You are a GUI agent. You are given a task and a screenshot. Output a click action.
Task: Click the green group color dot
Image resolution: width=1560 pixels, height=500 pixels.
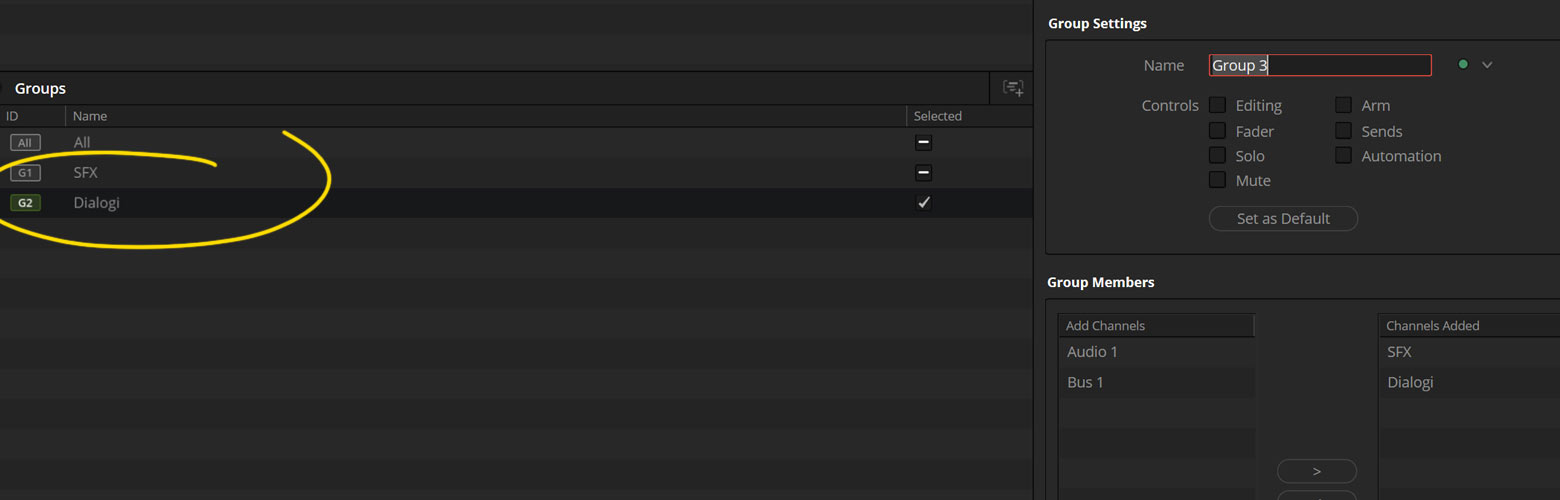[1463, 65]
